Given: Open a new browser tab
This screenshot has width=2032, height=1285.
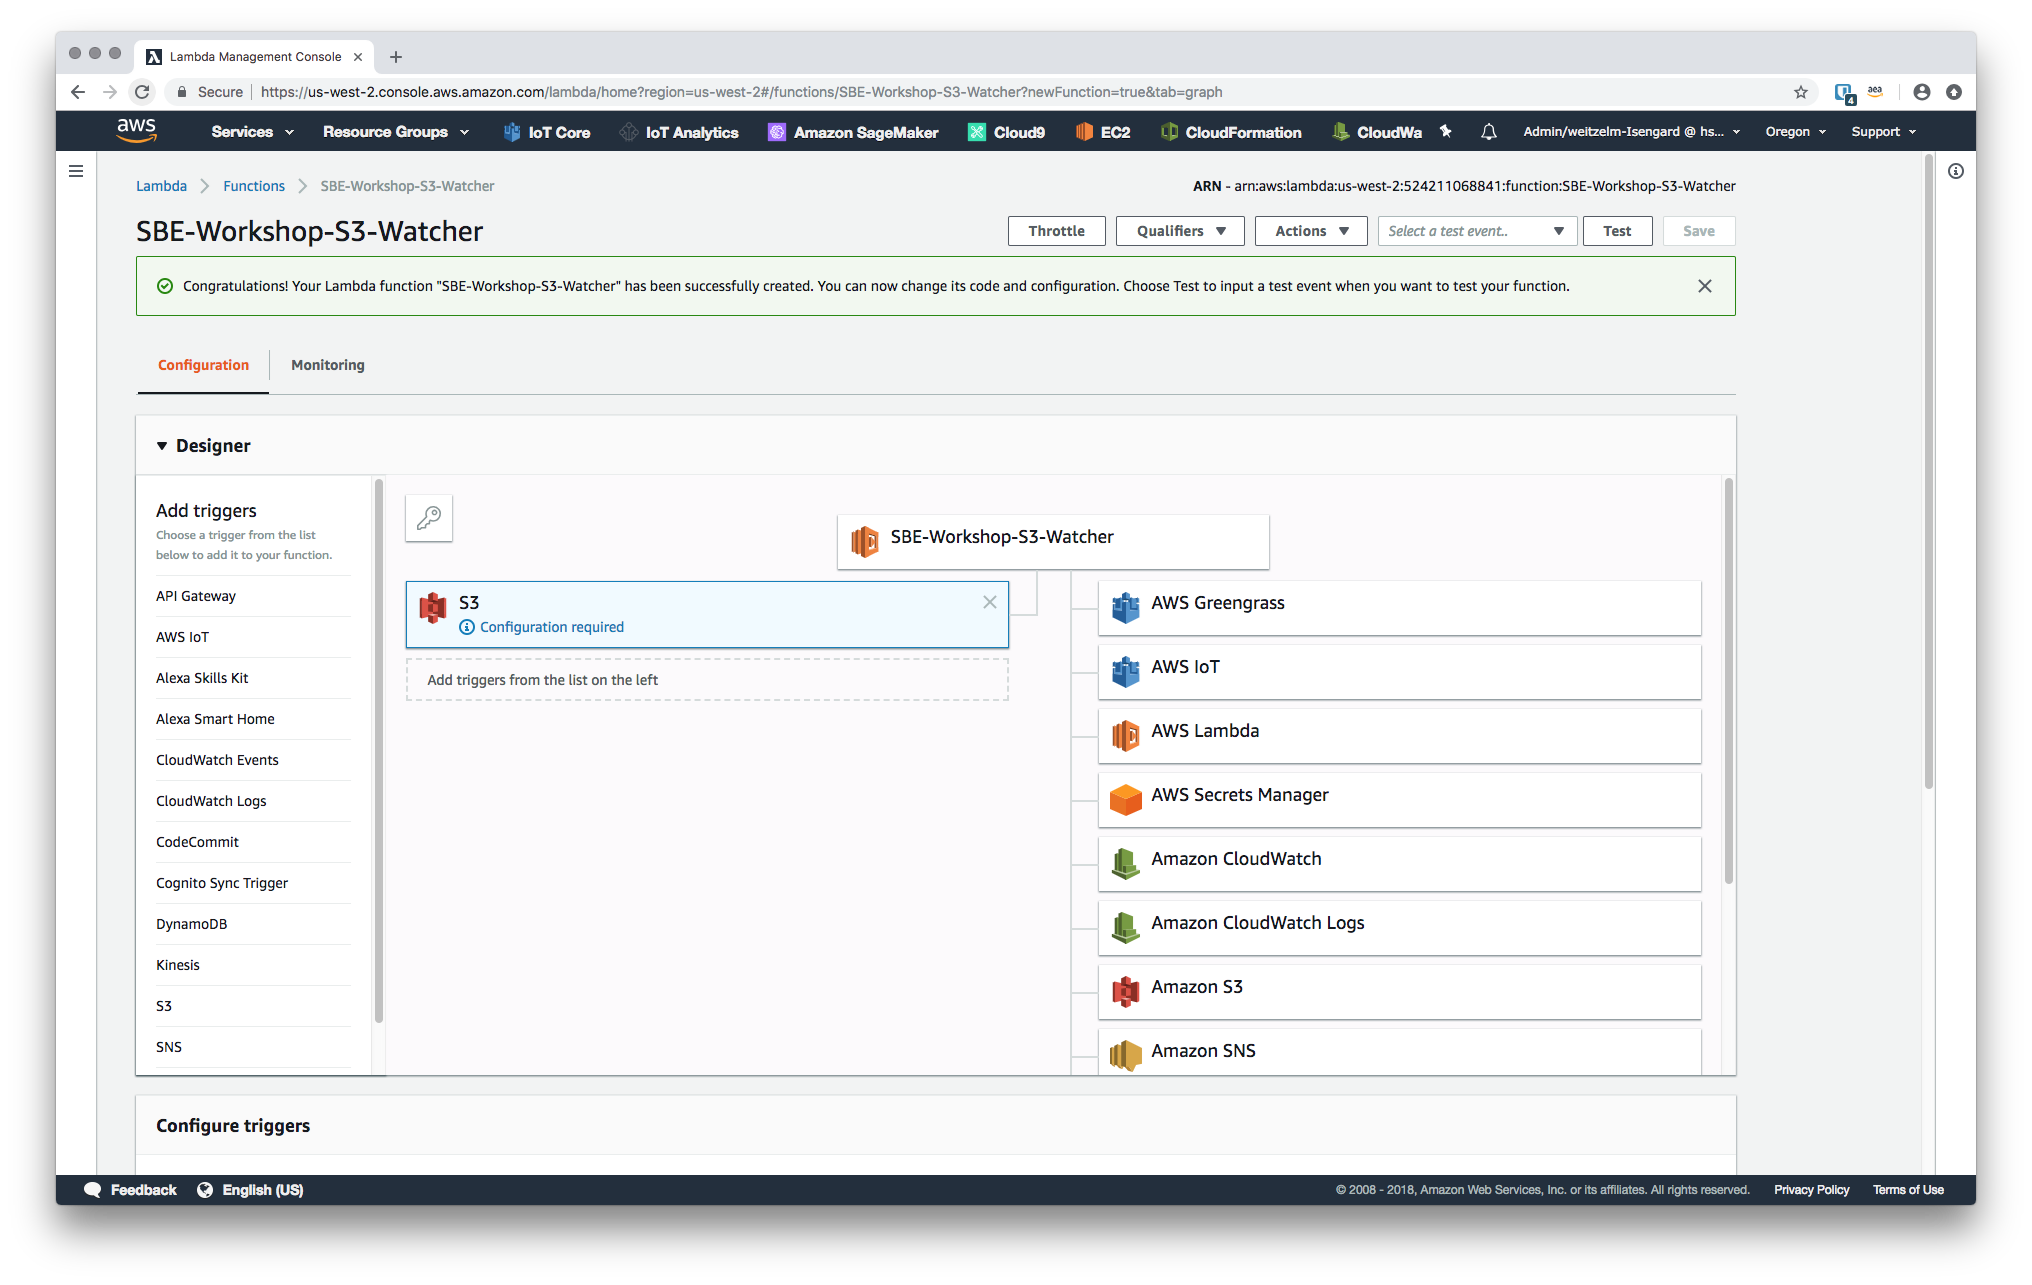Looking at the screenshot, I should pyautogui.click(x=396, y=57).
